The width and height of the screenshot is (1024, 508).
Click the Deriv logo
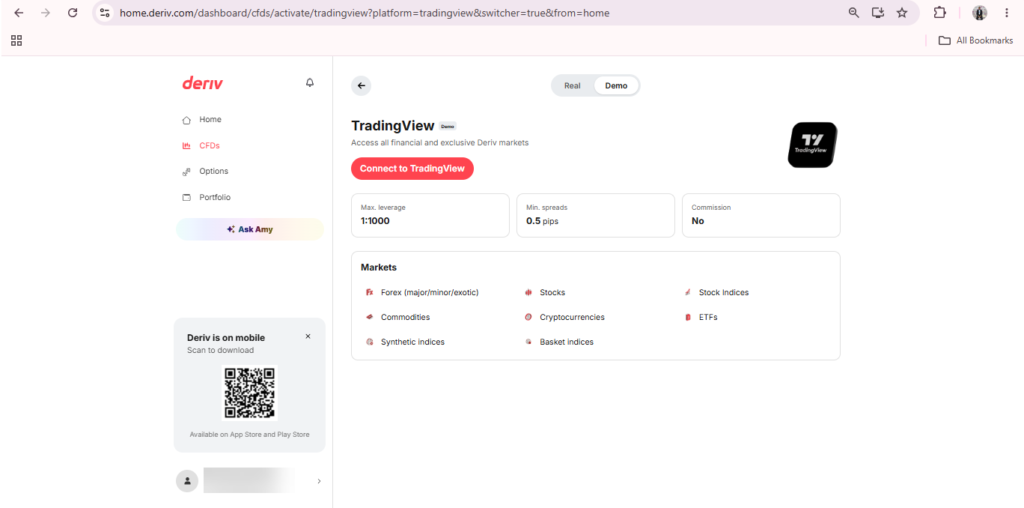[x=202, y=83]
